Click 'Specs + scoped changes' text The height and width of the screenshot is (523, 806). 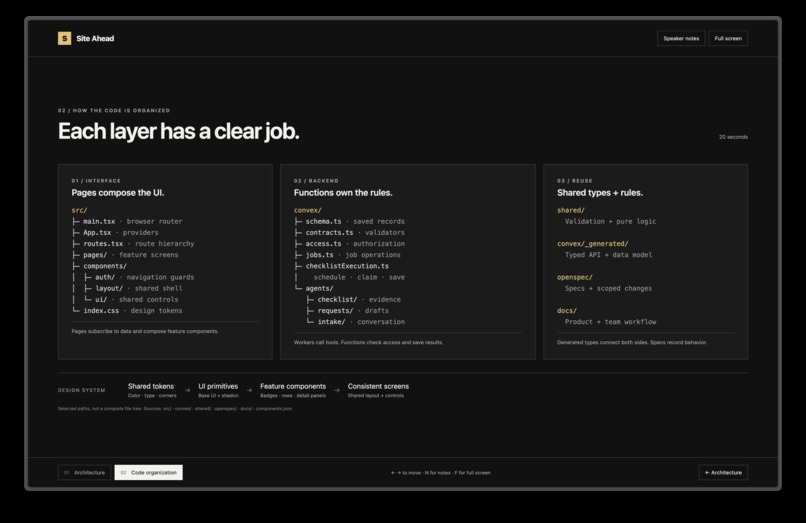[x=608, y=288]
